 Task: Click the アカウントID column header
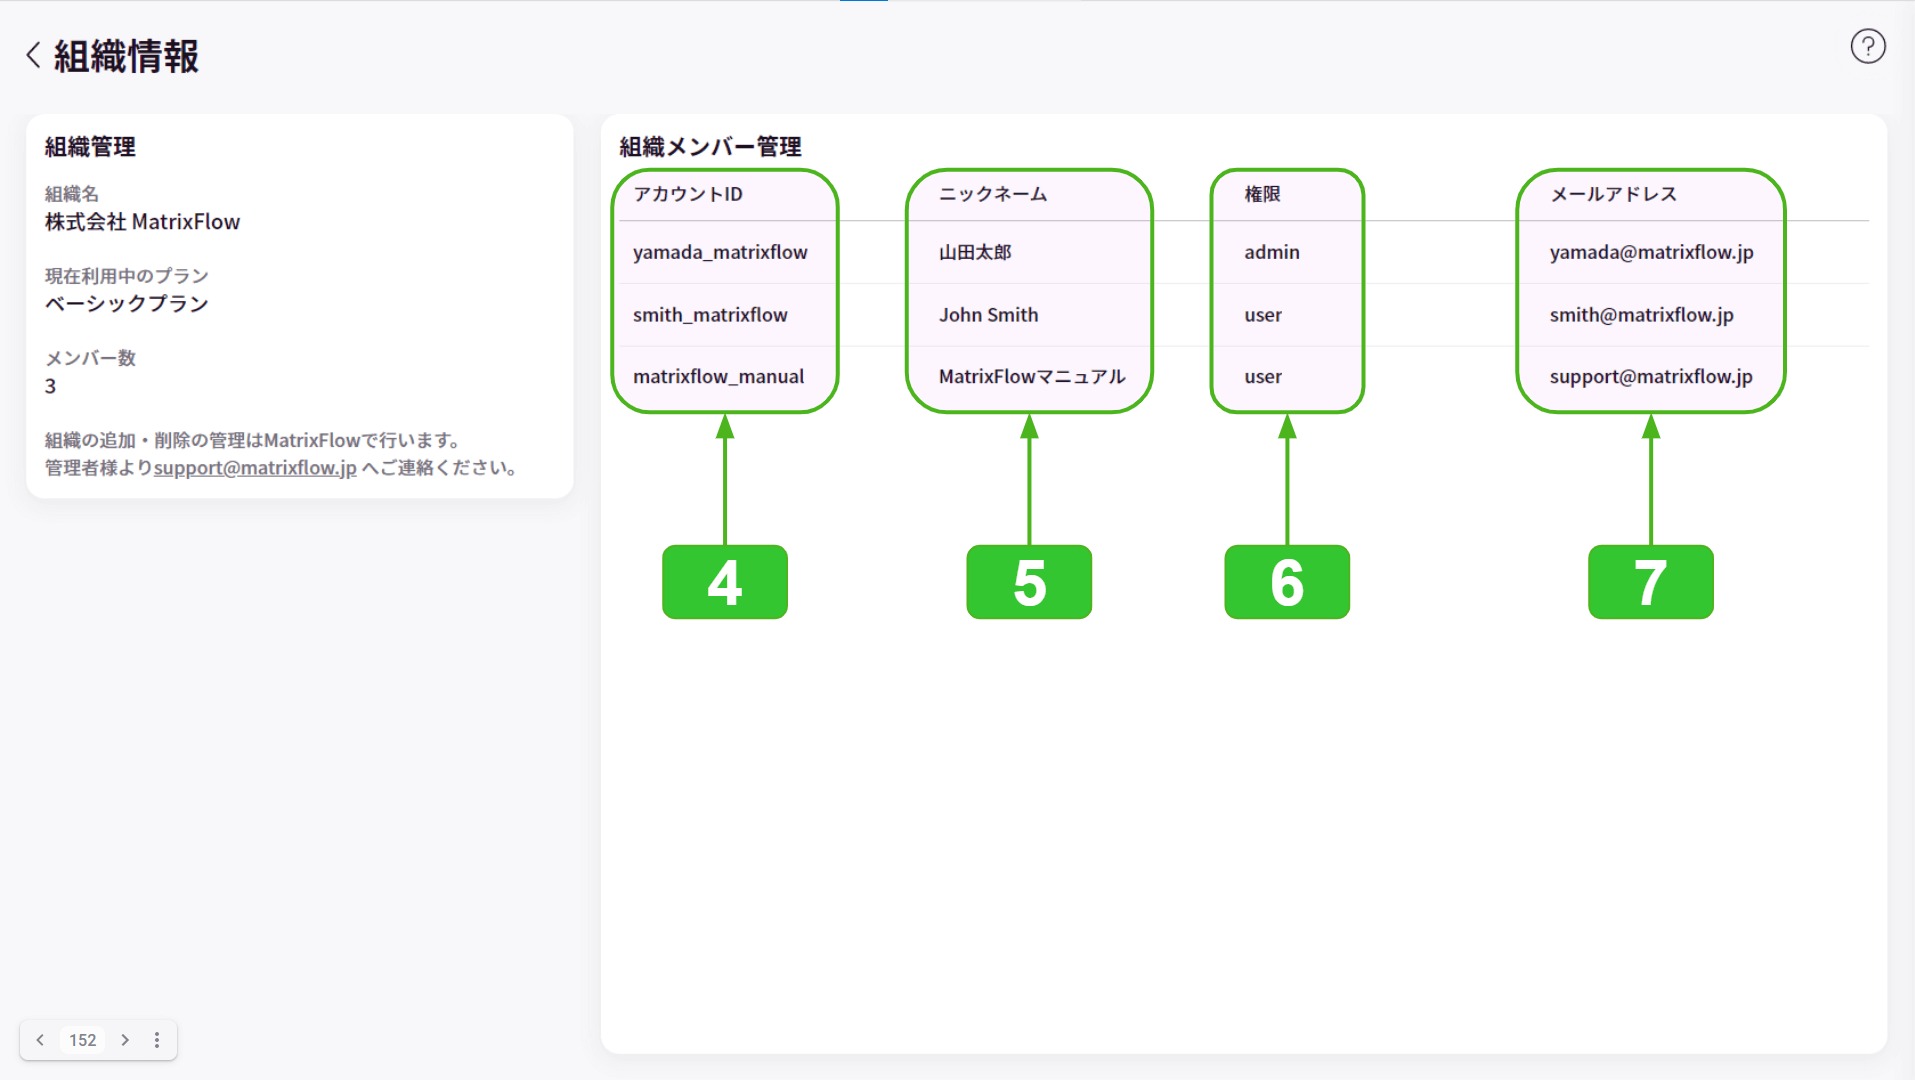tap(688, 194)
